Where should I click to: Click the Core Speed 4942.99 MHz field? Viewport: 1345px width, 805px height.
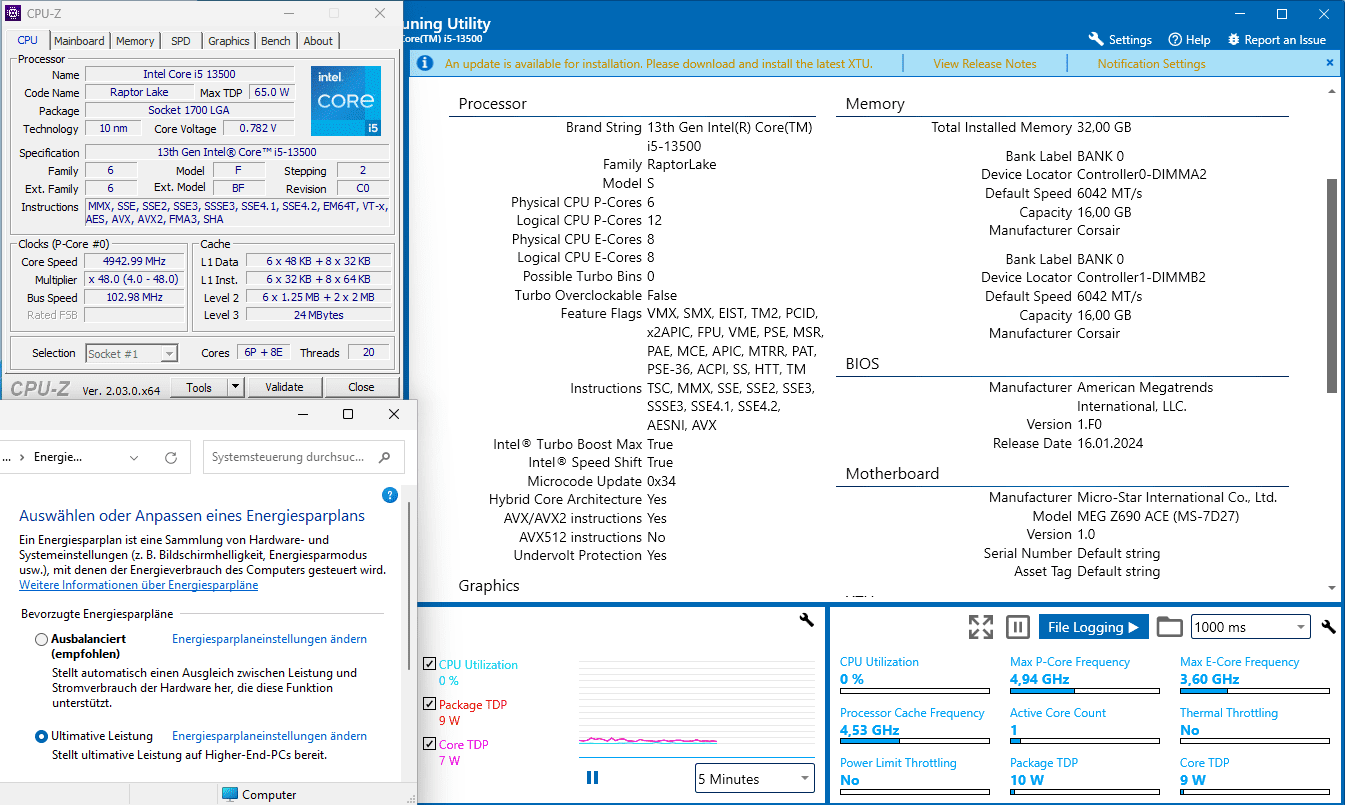click(135, 262)
